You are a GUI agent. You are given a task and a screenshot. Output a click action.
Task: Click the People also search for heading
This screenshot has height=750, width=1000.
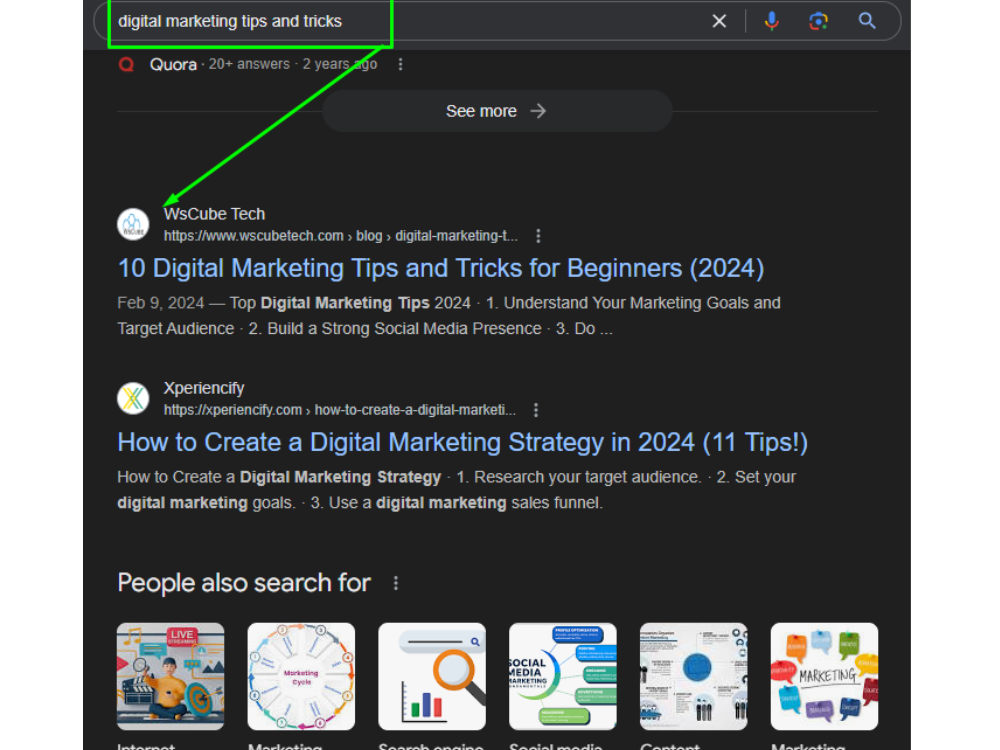tap(244, 583)
